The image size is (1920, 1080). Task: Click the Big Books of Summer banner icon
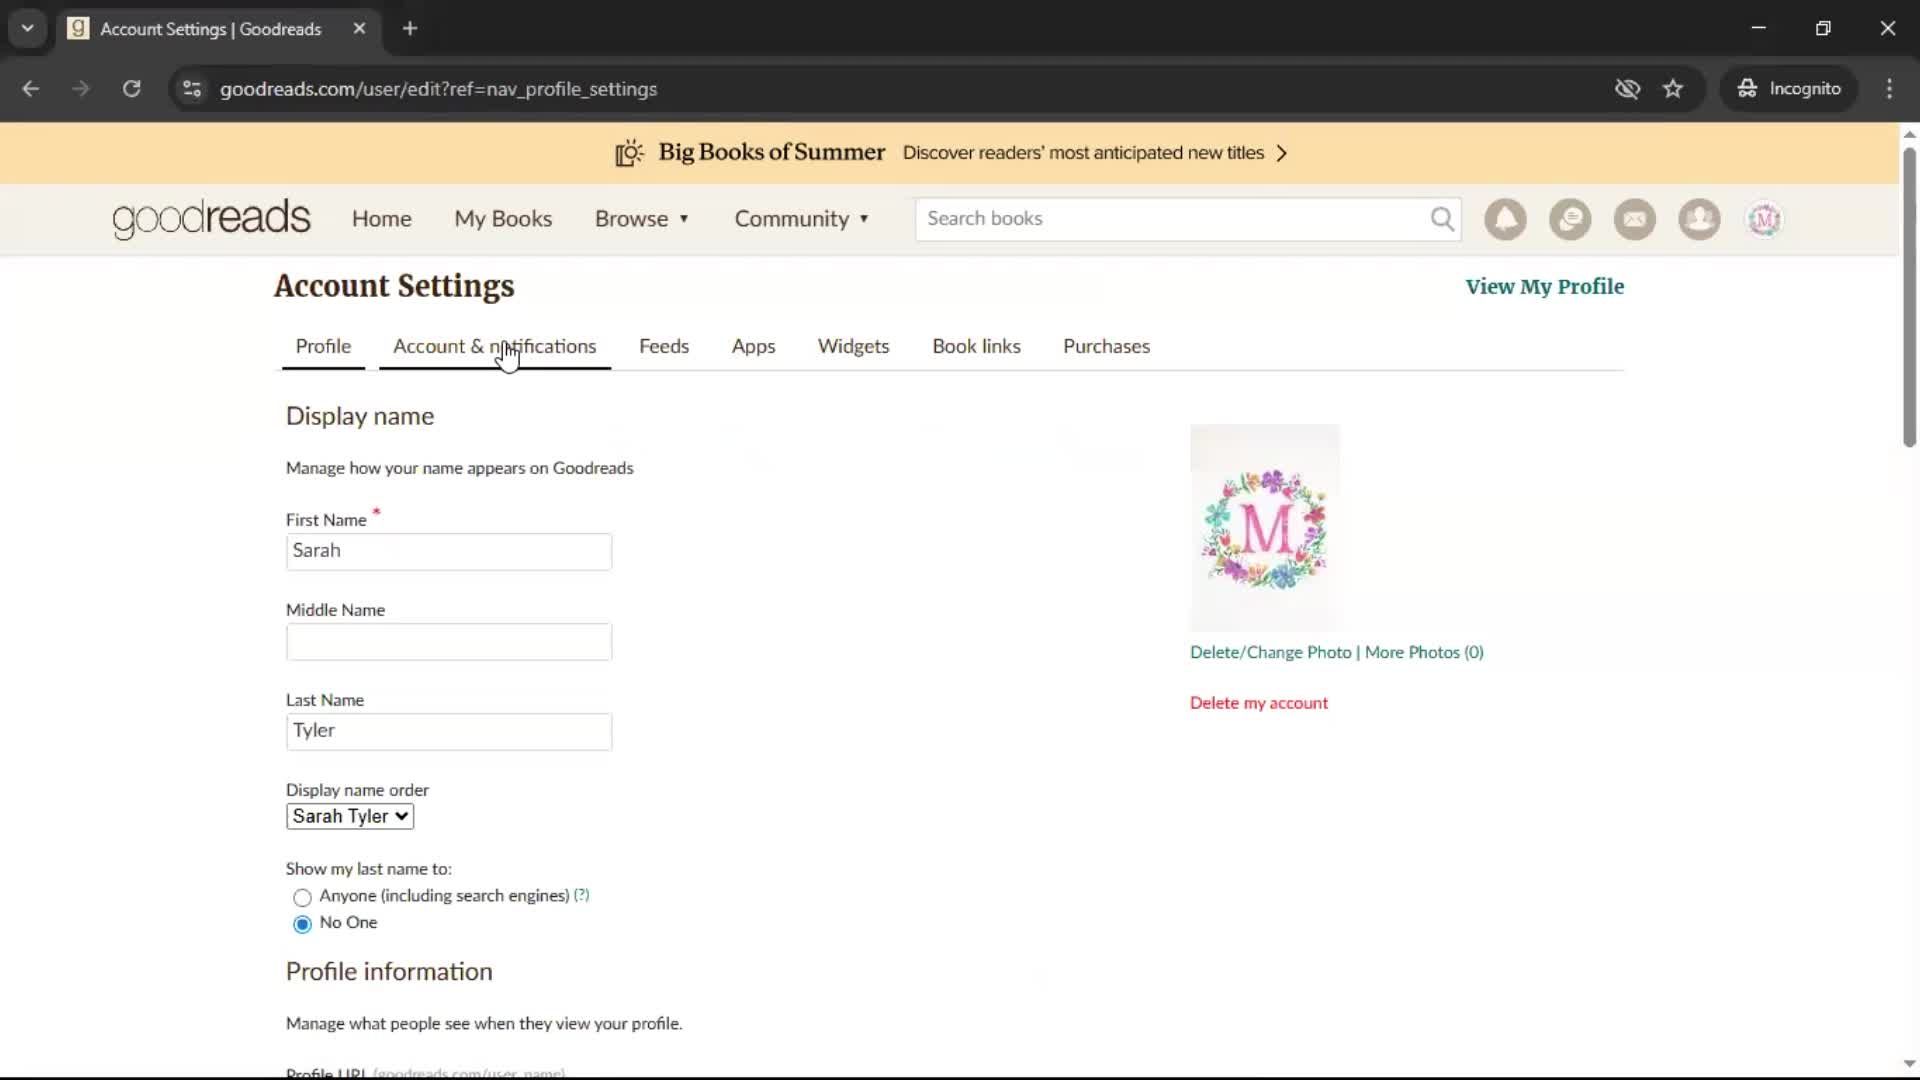pos(629,153)
